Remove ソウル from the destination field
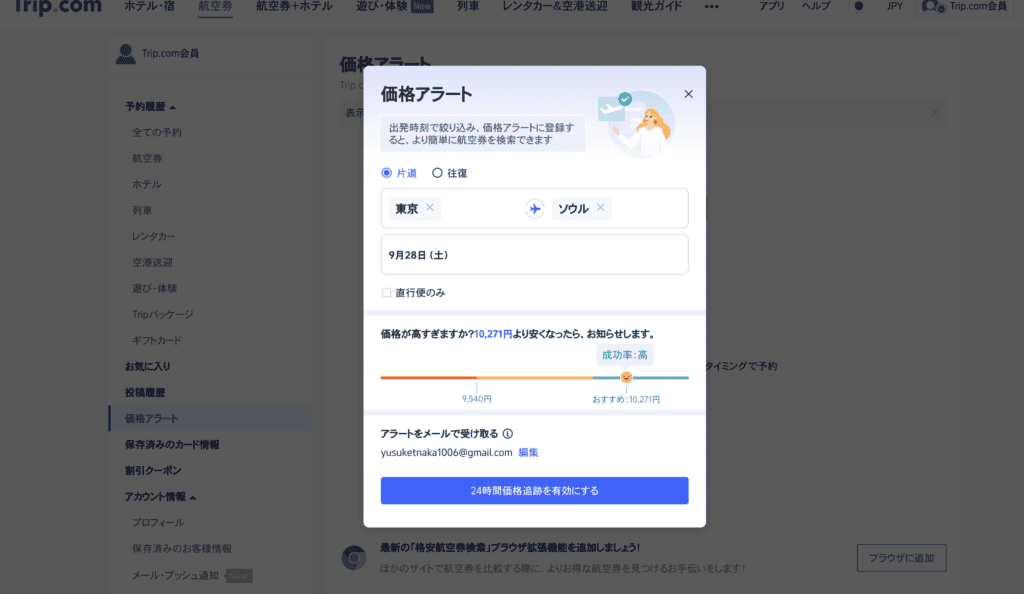Screen dimensions: 1024x594 [x=600, y=208]
